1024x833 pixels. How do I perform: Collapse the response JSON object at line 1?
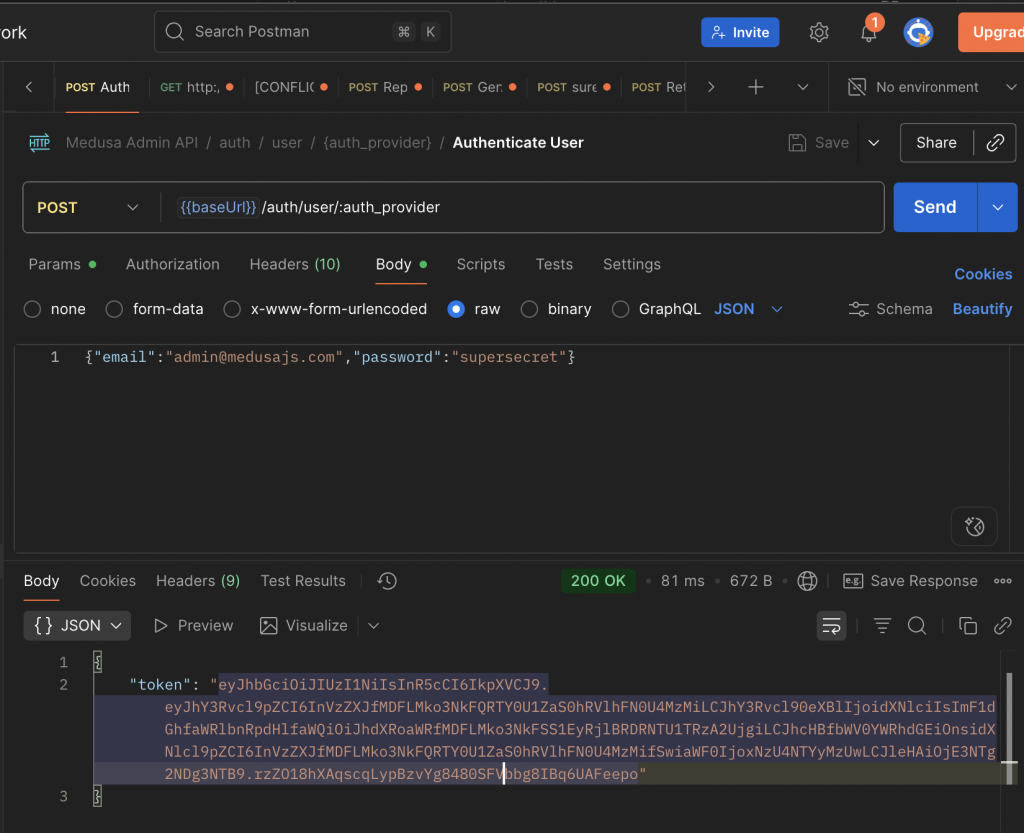pos(97,662)
